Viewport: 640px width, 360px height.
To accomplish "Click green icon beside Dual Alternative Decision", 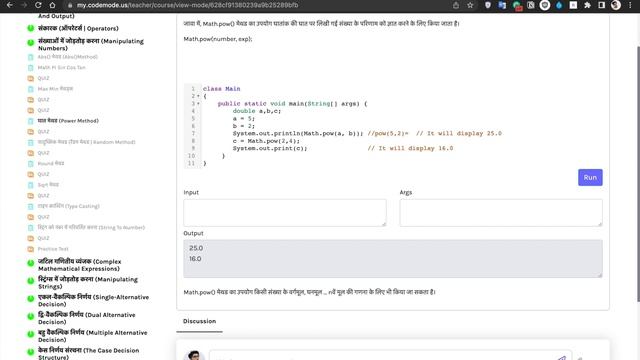I will (x=31, y=316).
